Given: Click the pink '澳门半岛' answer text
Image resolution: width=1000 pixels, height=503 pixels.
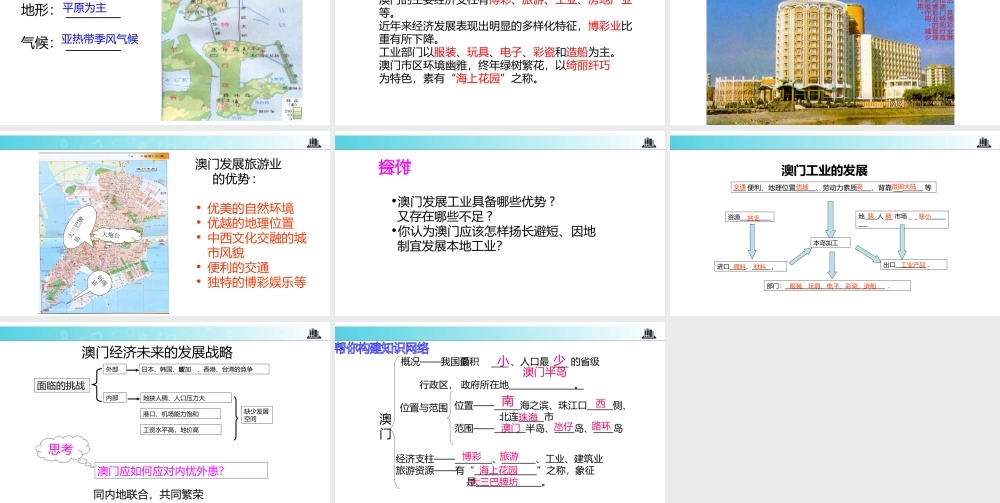Looking at the screenshot, I should coord(544,372).
